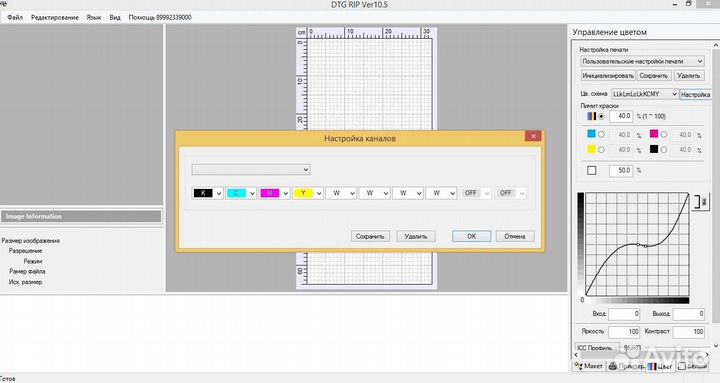Open the Редактирование menu
Image resolution: width=720 pixels, height=383 pixels.
(55, 17)
